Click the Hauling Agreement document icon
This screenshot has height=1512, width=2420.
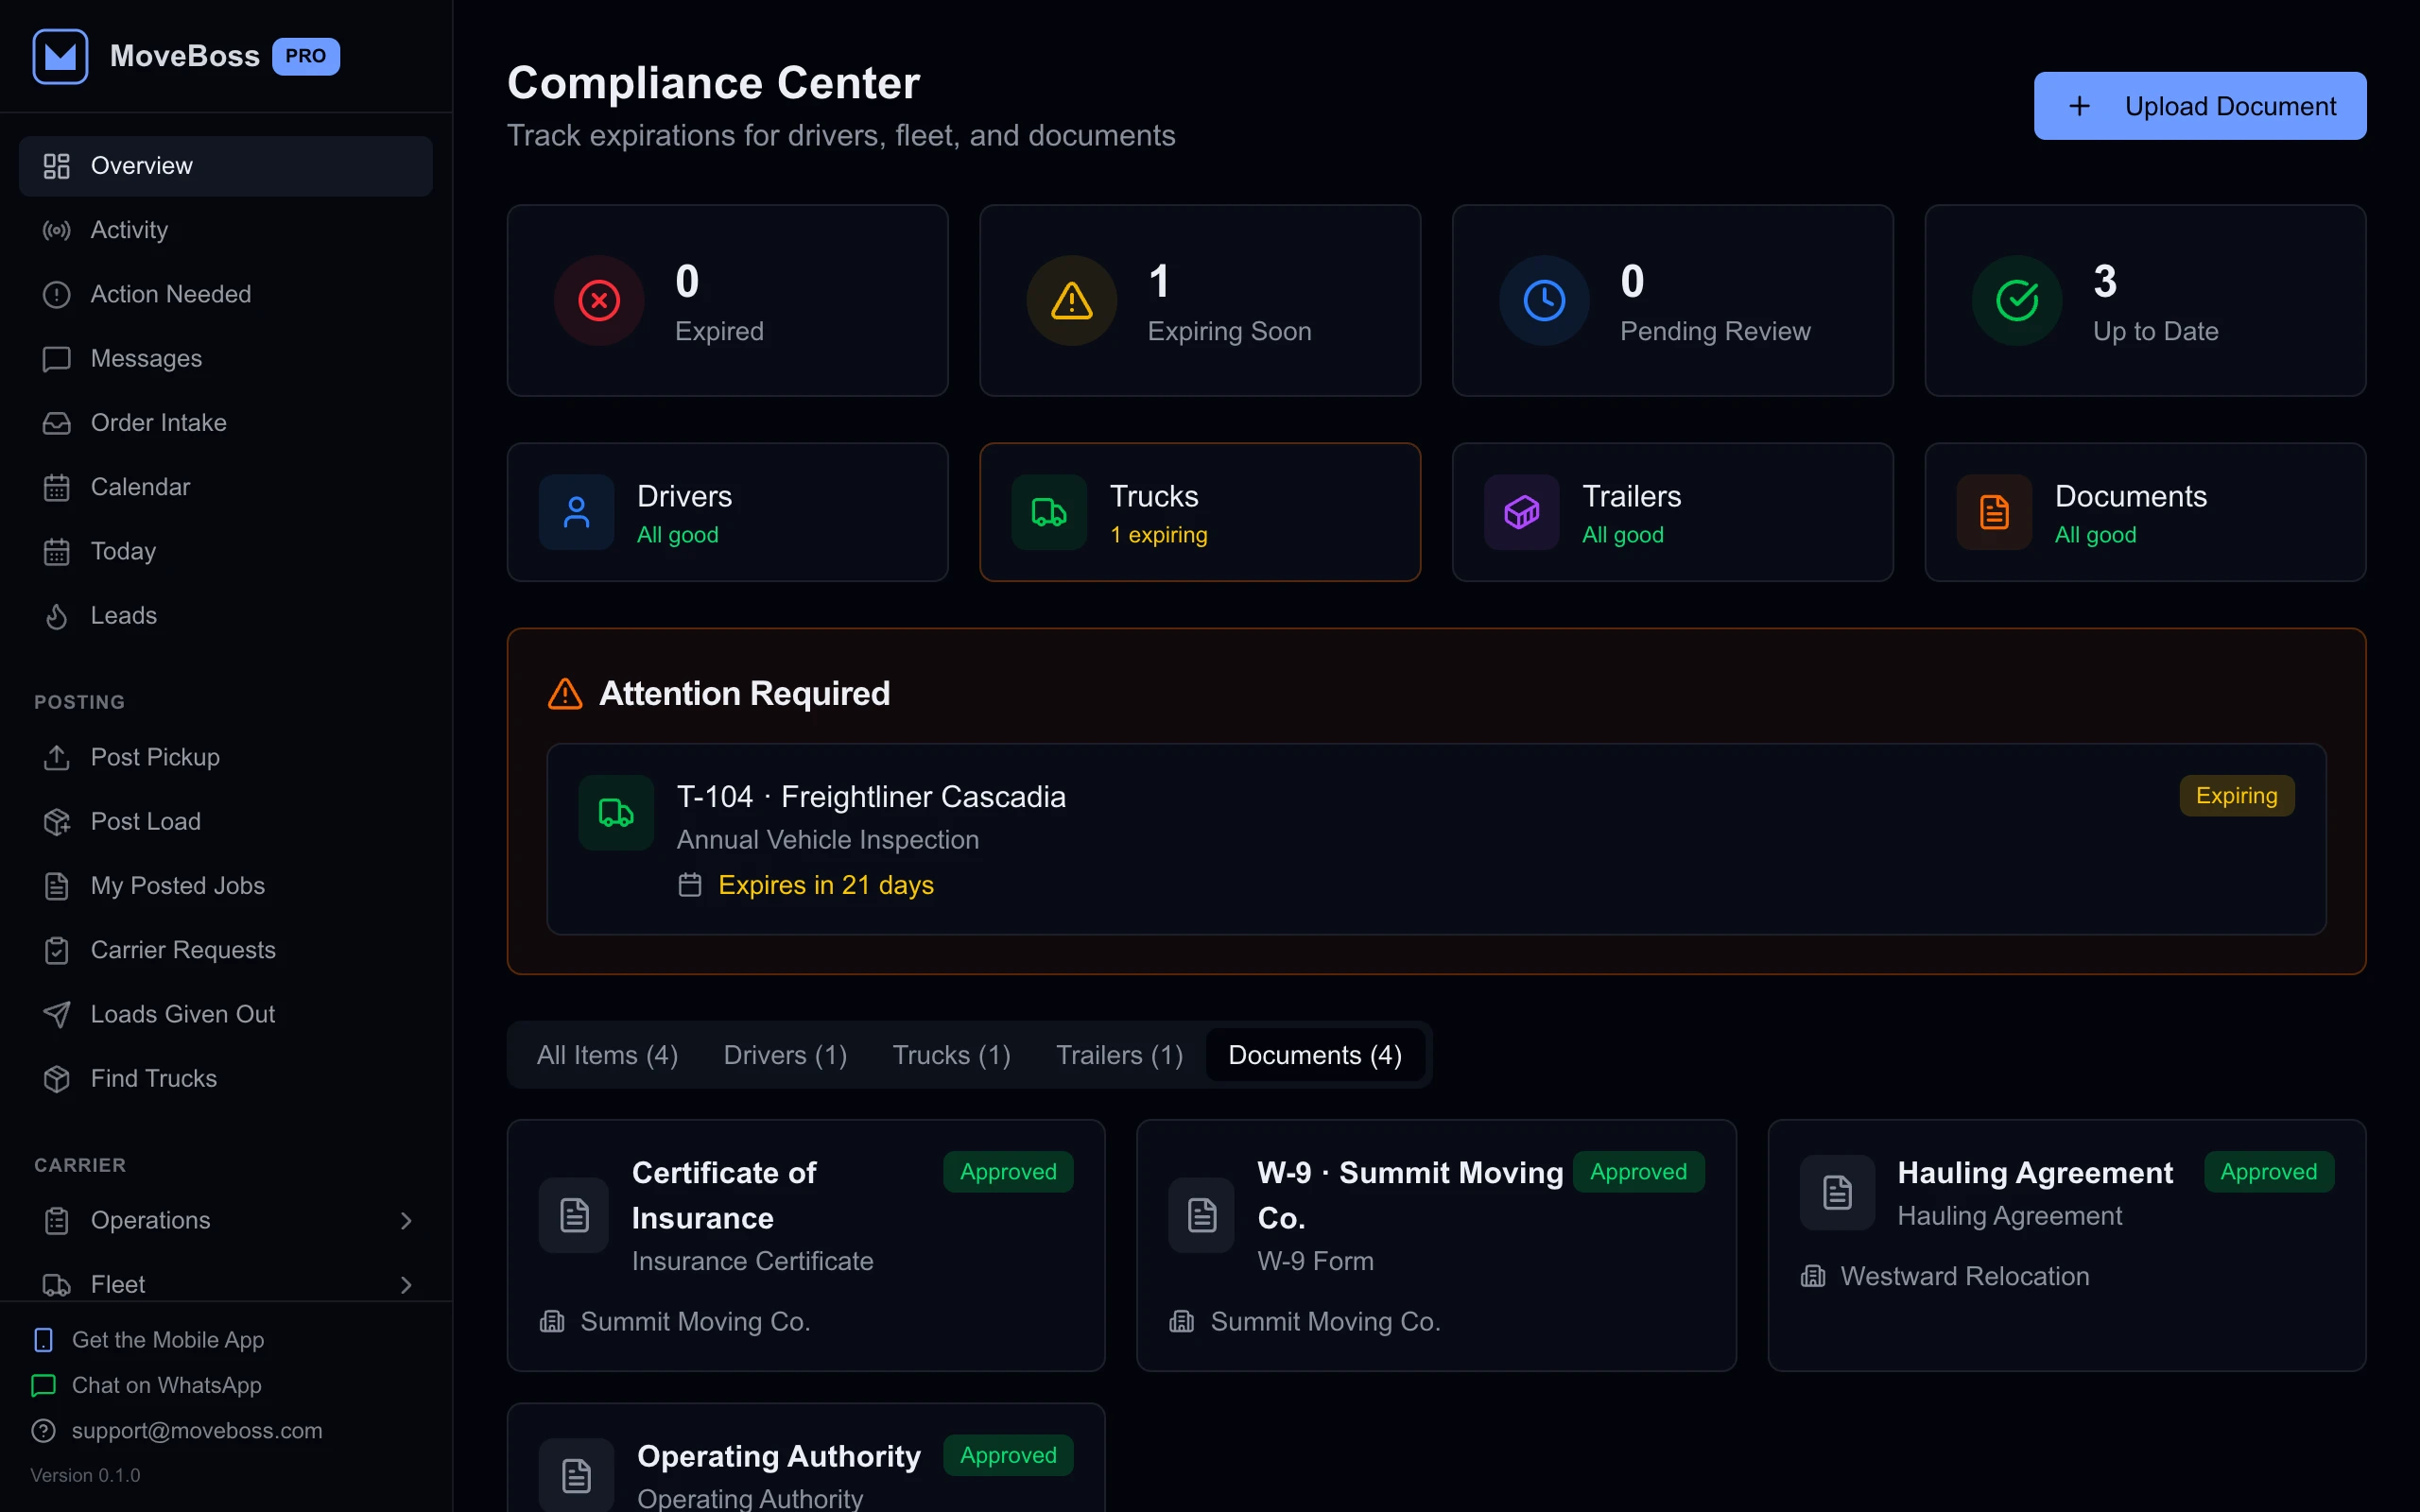(1837, 1192)
